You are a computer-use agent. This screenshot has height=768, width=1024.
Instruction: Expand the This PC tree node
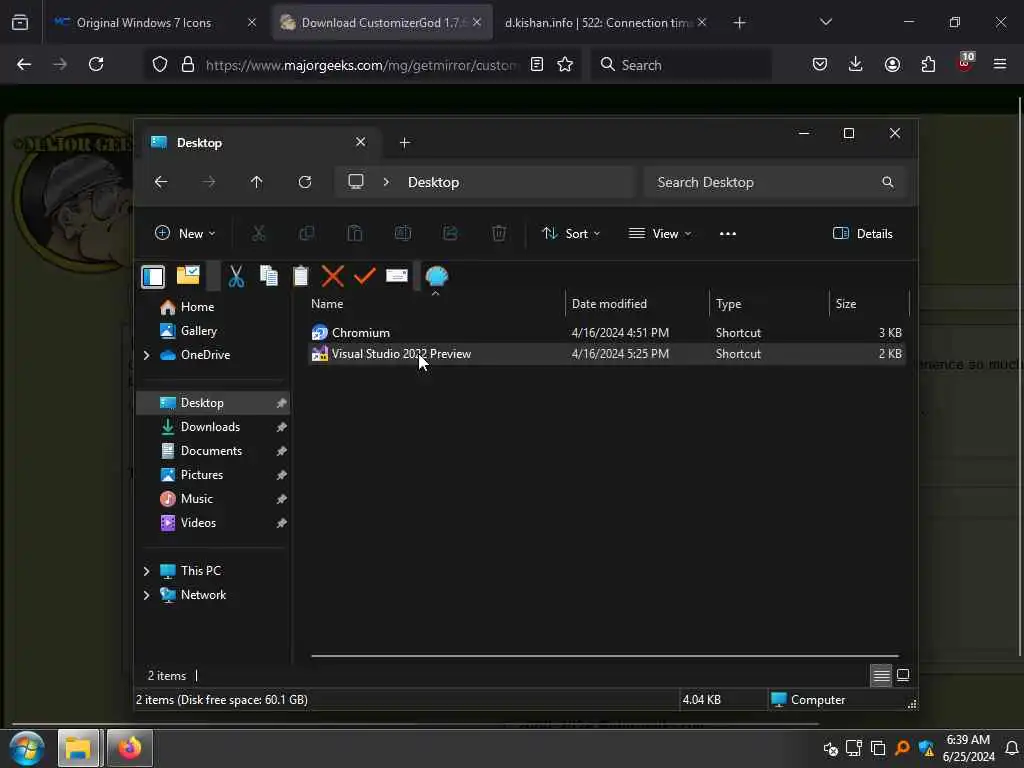point(146,571)
